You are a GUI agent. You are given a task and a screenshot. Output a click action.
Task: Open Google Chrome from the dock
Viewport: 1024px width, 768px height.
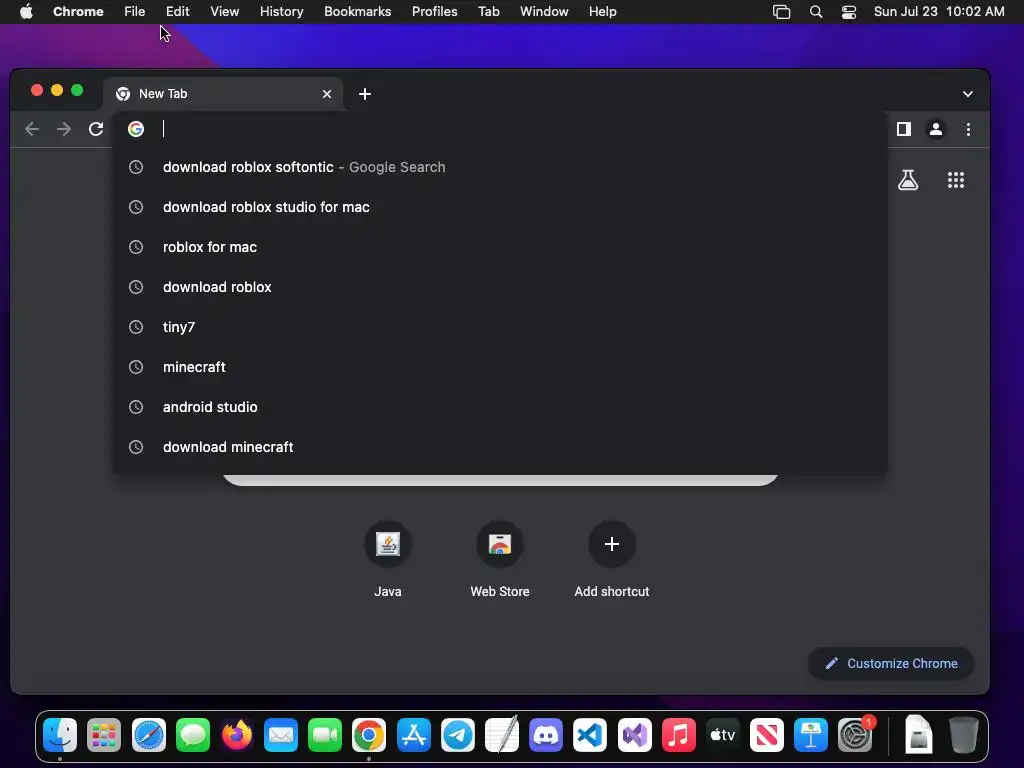coord(369,735)
